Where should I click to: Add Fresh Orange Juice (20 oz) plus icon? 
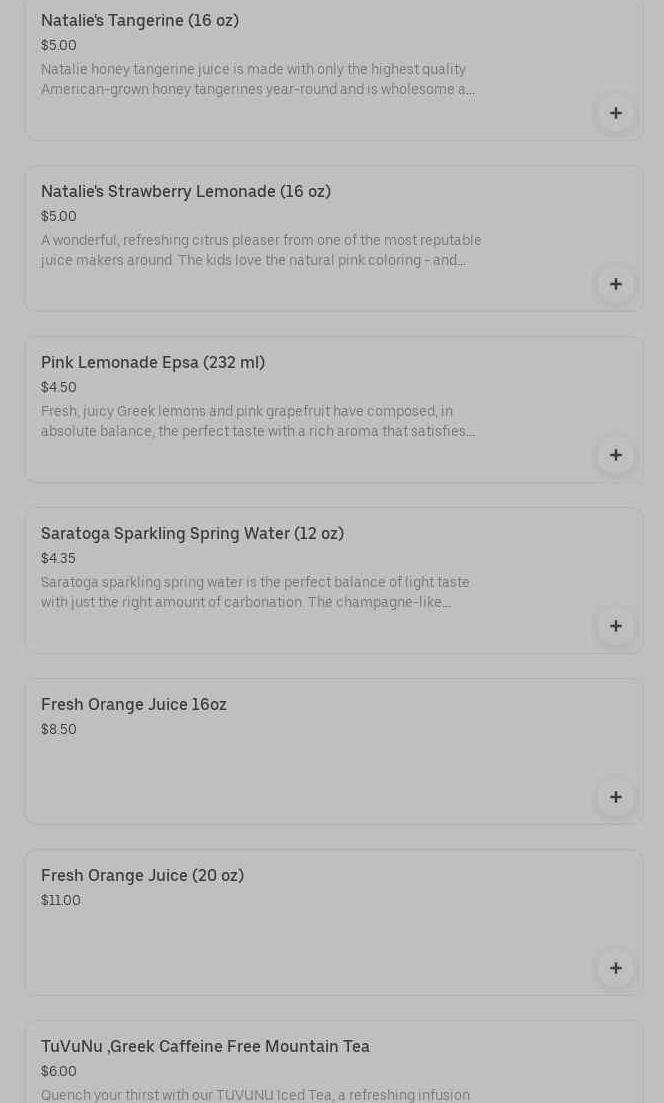click(615, 968)
